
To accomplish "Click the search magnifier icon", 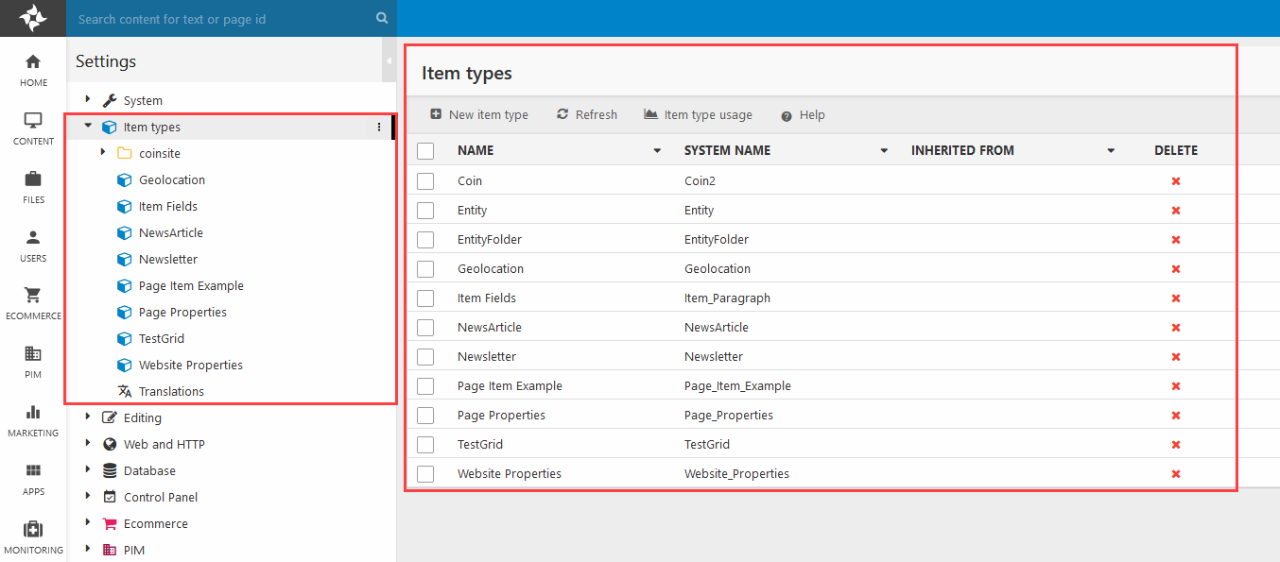I will [382, 18].
